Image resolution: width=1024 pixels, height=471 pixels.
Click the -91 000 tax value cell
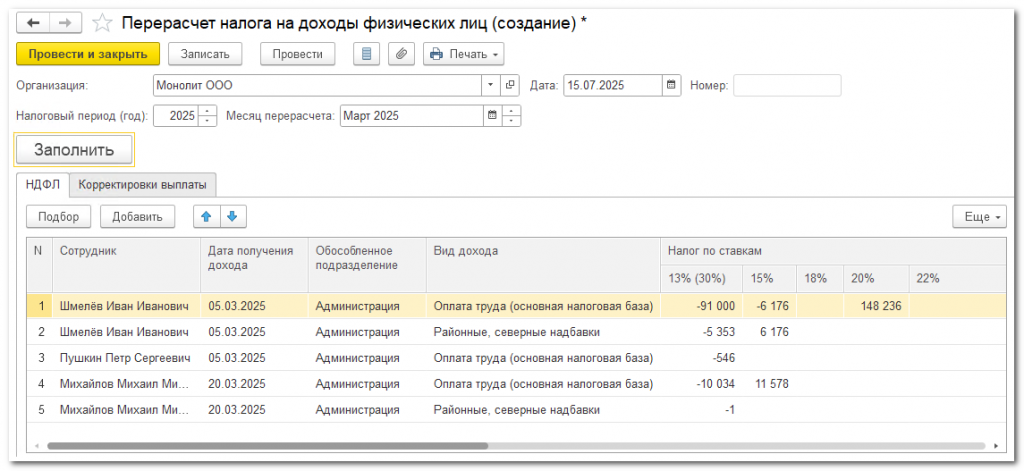click(701, 306)
